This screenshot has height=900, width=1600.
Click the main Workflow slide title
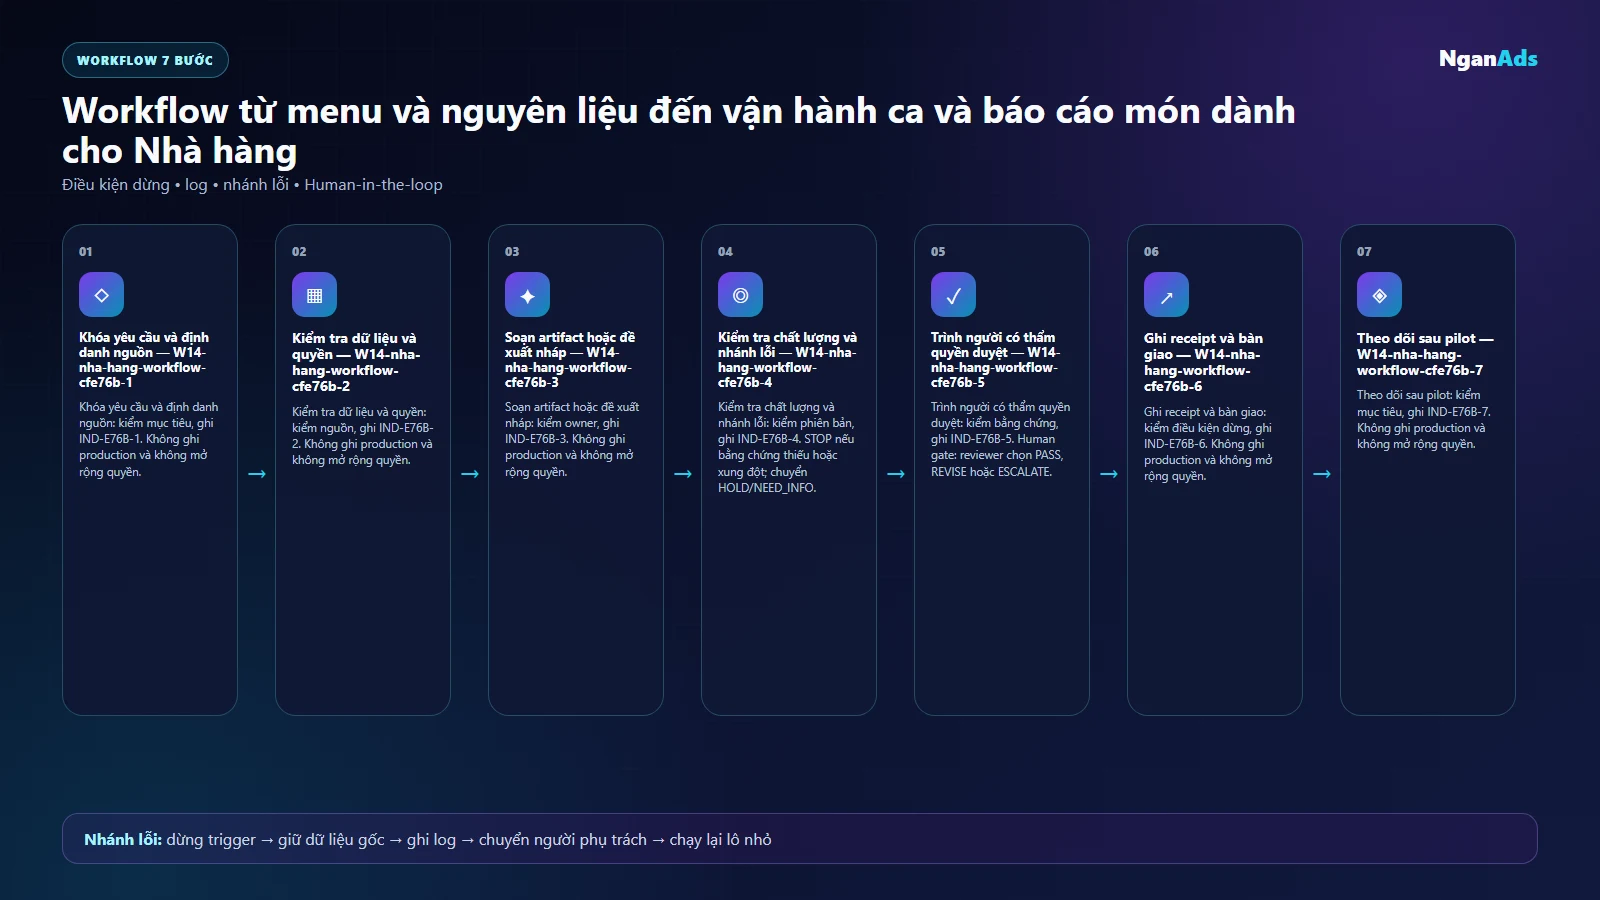[x=678, y=130]
